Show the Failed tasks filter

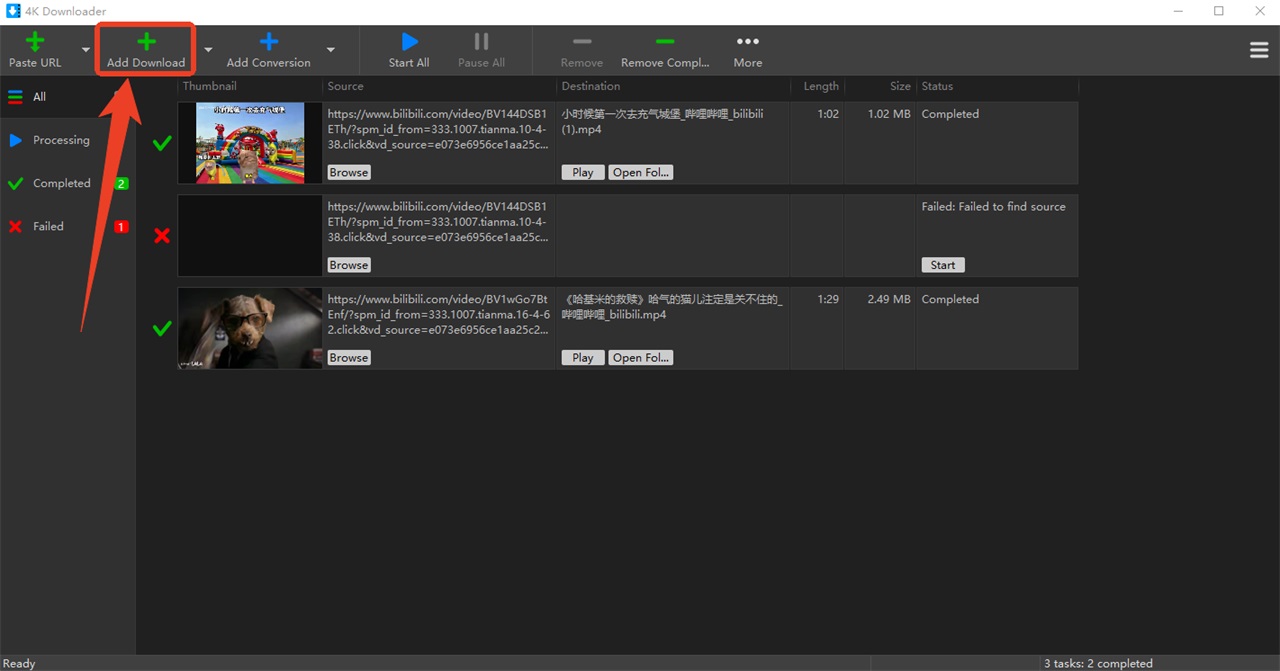(x=68, y=226)
